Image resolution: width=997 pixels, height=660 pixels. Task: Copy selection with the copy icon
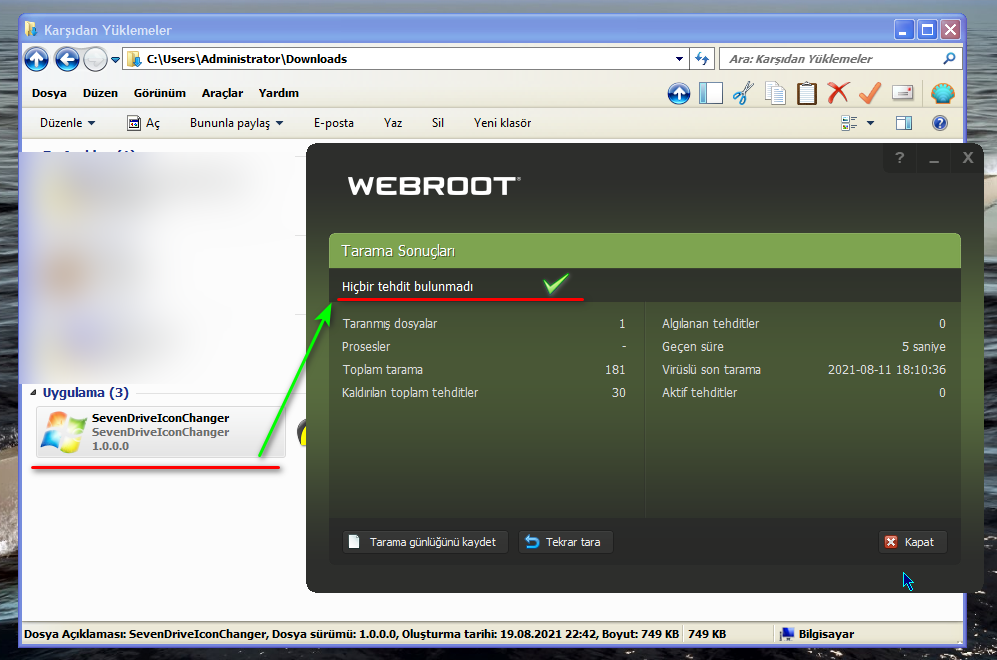[x=775, y=93]
